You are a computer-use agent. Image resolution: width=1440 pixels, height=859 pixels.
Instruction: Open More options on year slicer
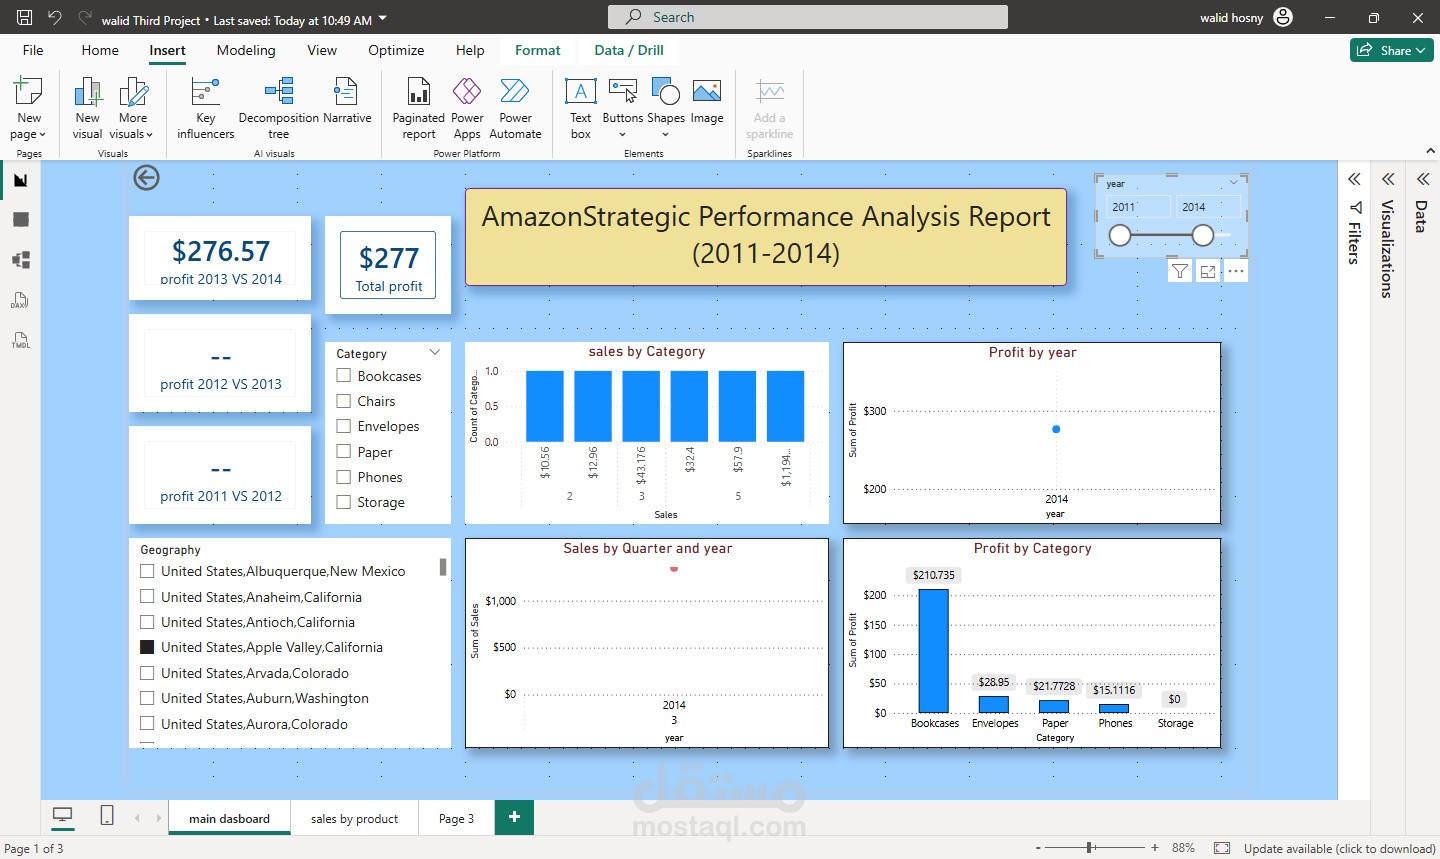point(1236,271)
